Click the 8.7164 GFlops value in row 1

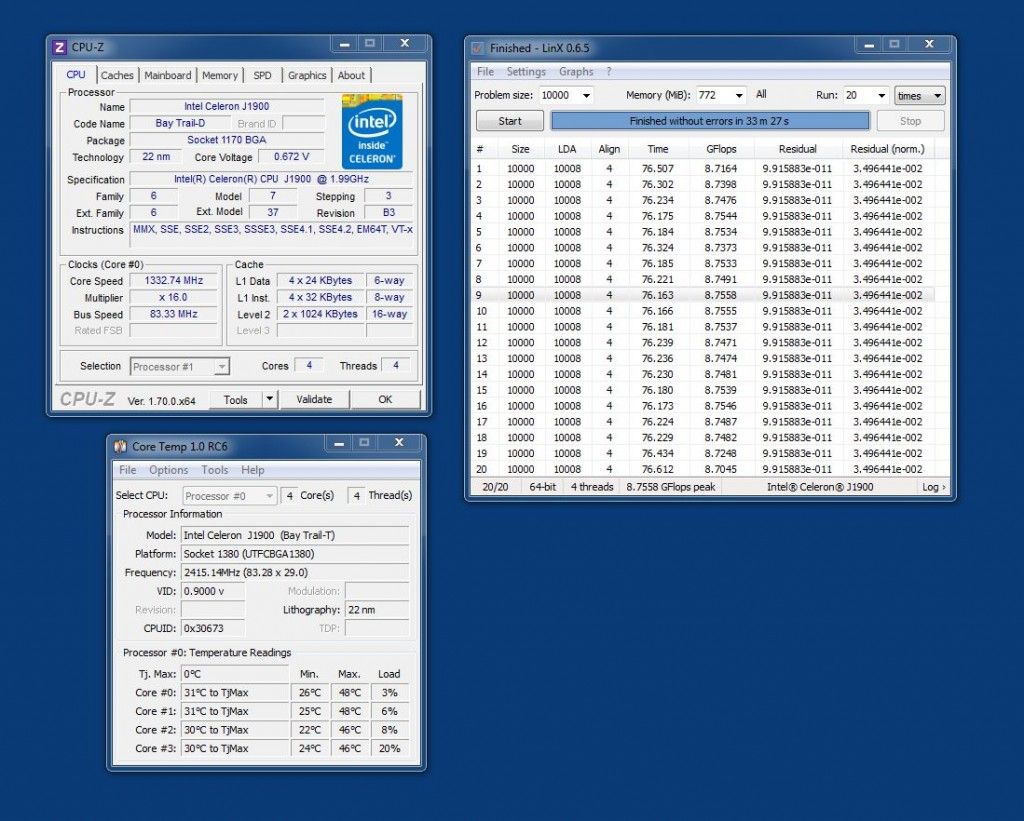pyautogui.click(x=720, y=169)
